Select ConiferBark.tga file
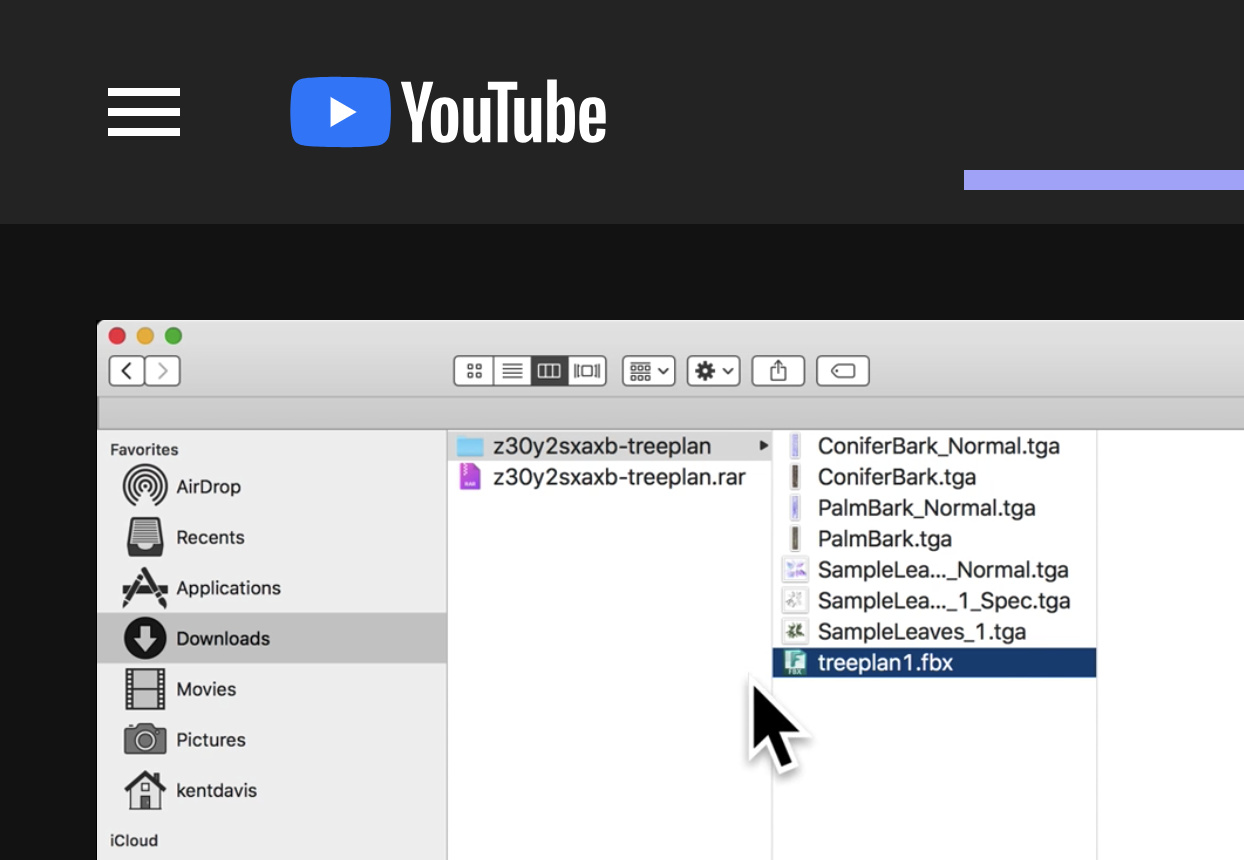1244x860 pixels. pos(935,477)
